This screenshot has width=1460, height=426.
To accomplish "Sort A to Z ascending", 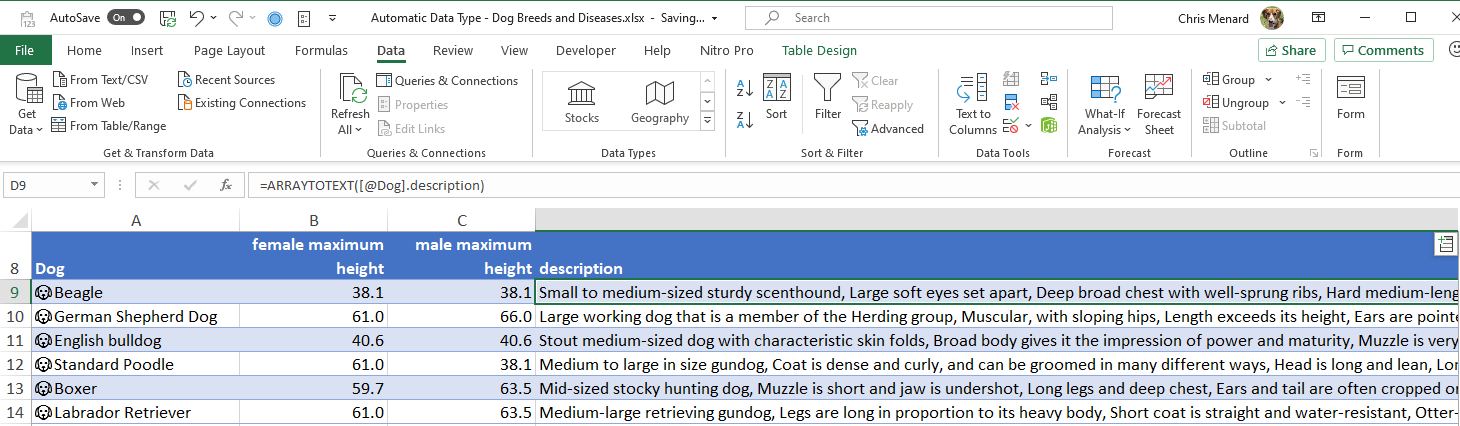I will (744, 88).
